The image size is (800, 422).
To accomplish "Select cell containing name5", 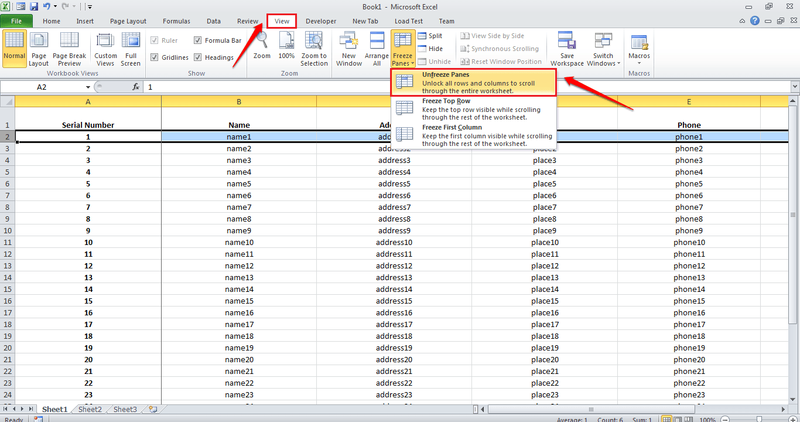I will [x=239, y=184].
